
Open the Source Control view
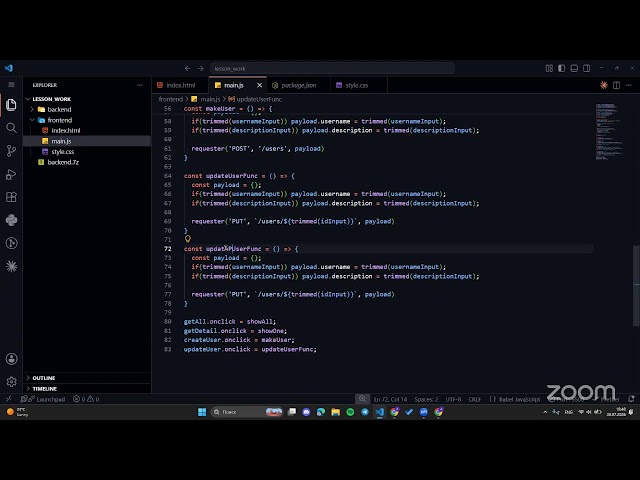point(11,151)
